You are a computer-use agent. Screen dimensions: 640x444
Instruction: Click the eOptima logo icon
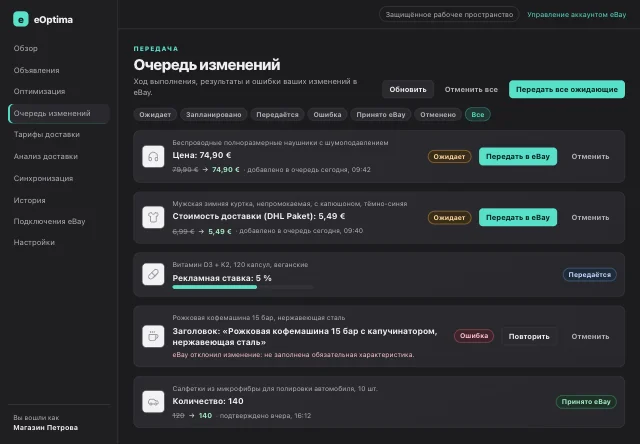click(21, 19)
